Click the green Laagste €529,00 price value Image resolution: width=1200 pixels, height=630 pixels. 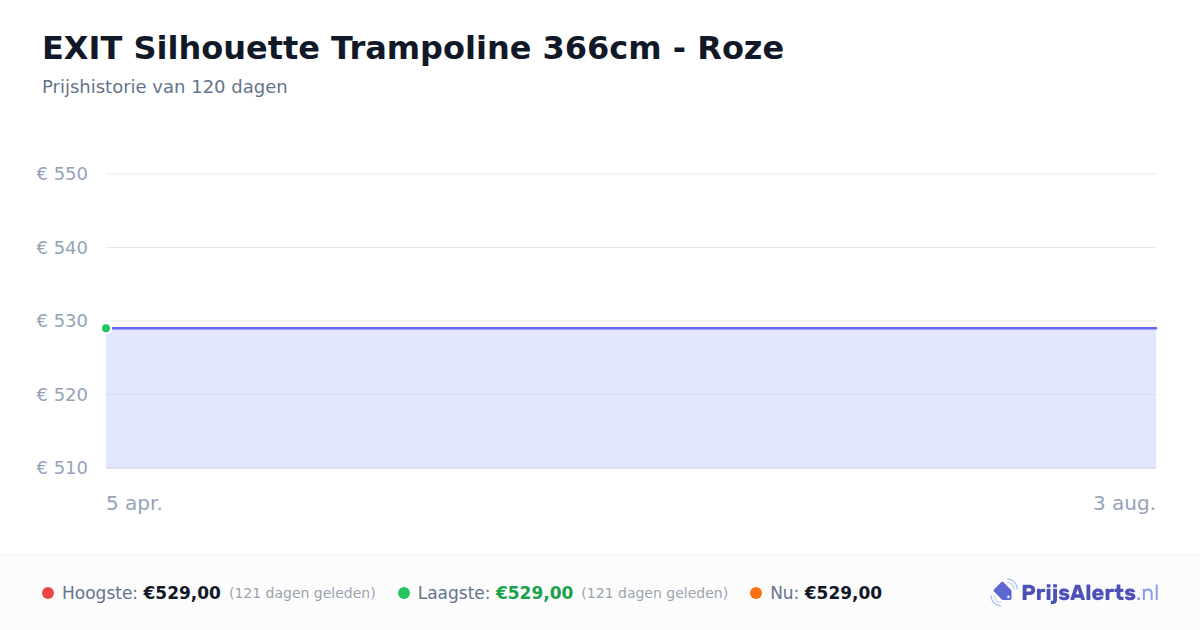[x=534, y=593]
